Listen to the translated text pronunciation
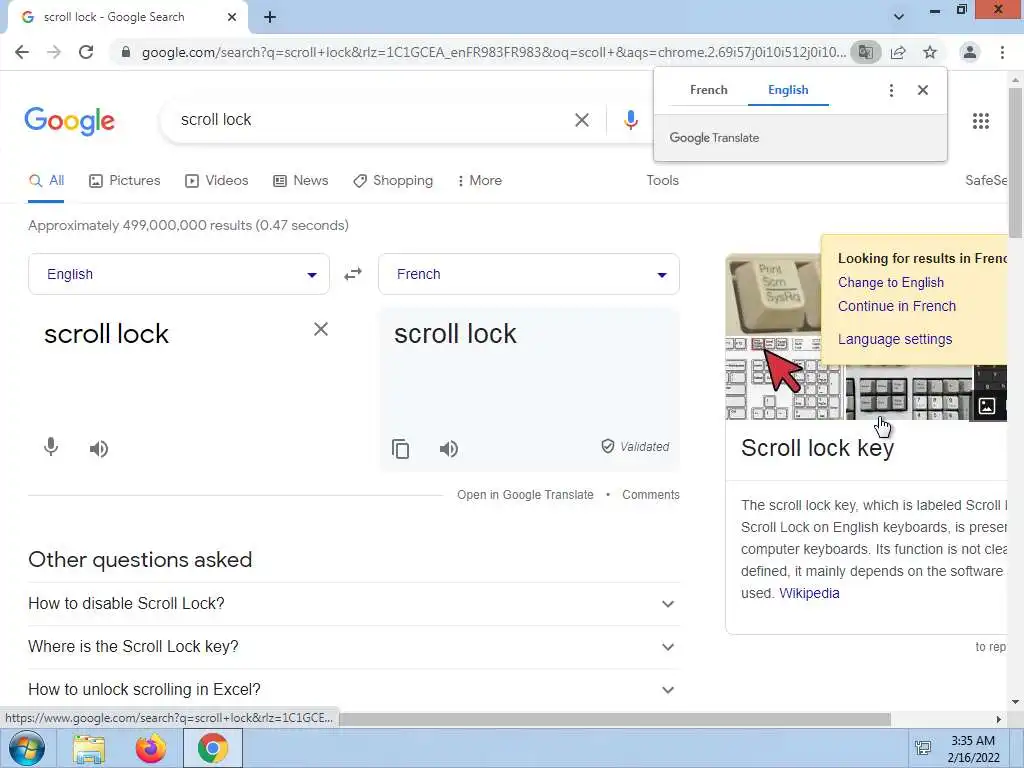 [449, 449]
